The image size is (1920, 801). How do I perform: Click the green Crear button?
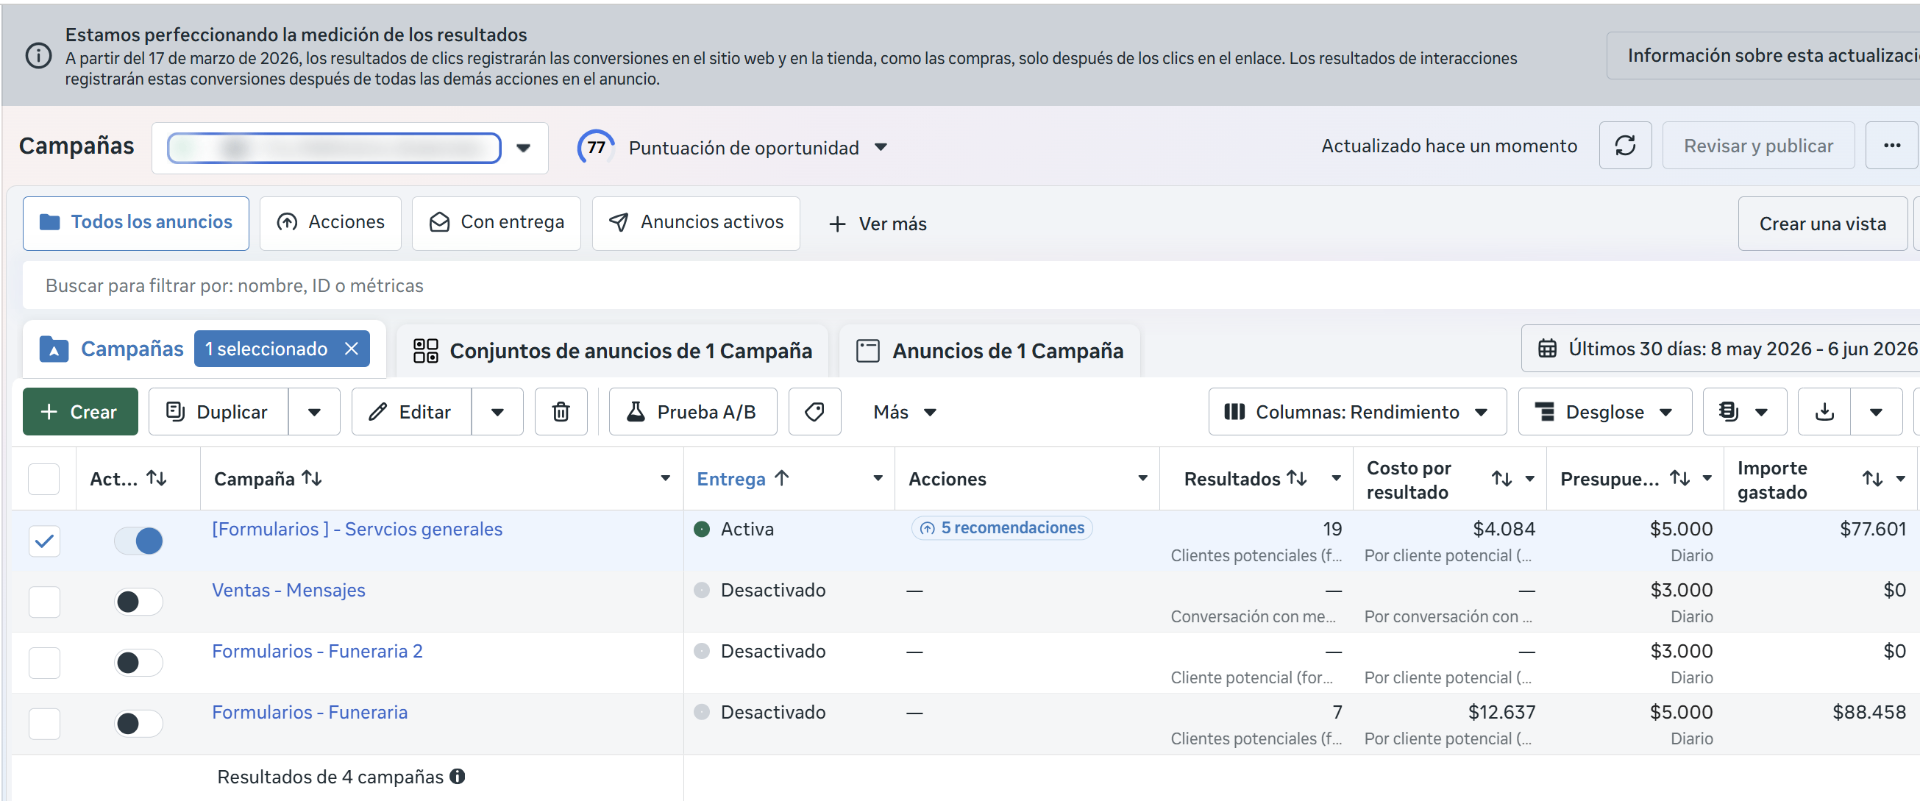pyautogui.click(x=80, y=412)
